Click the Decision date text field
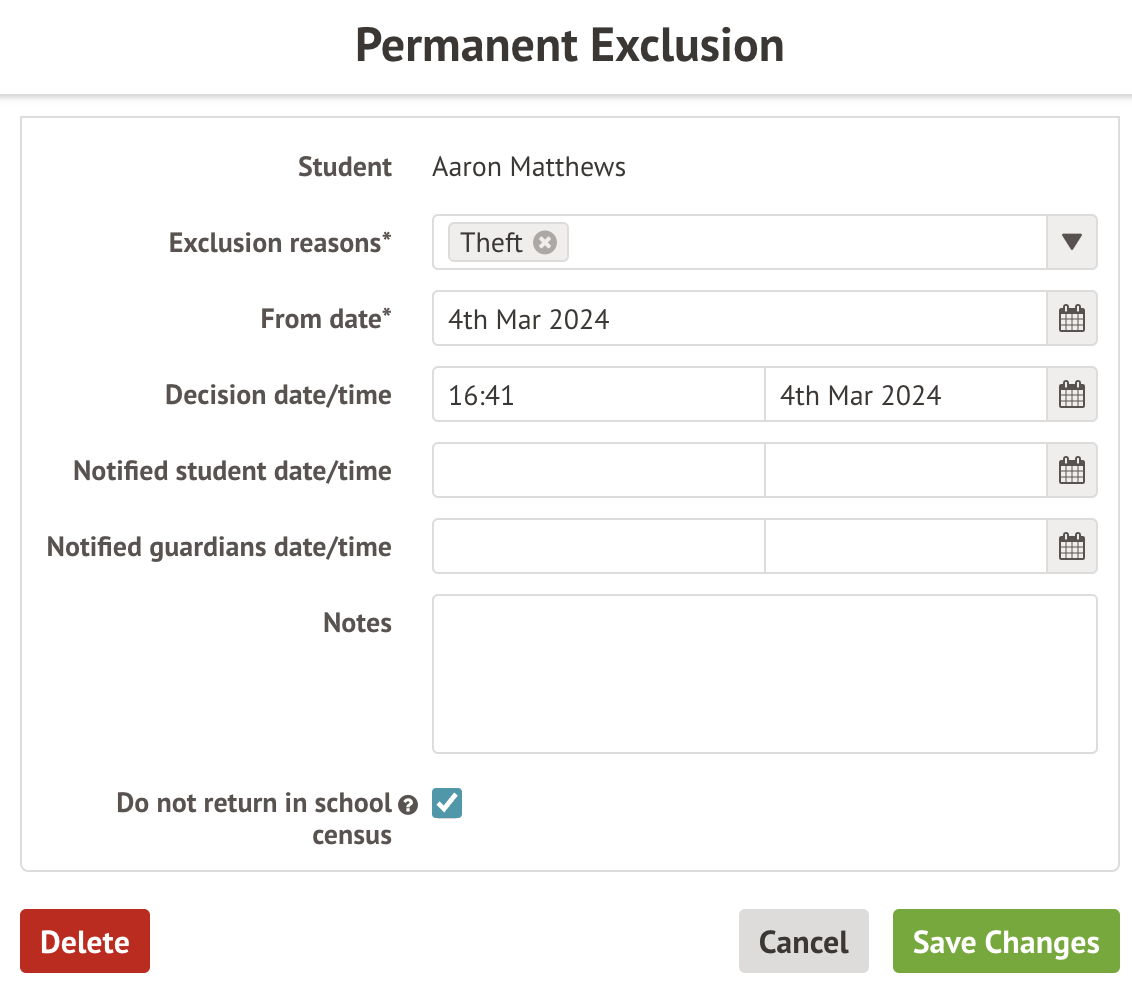The image size is (1132, 994). click(905, 395)
